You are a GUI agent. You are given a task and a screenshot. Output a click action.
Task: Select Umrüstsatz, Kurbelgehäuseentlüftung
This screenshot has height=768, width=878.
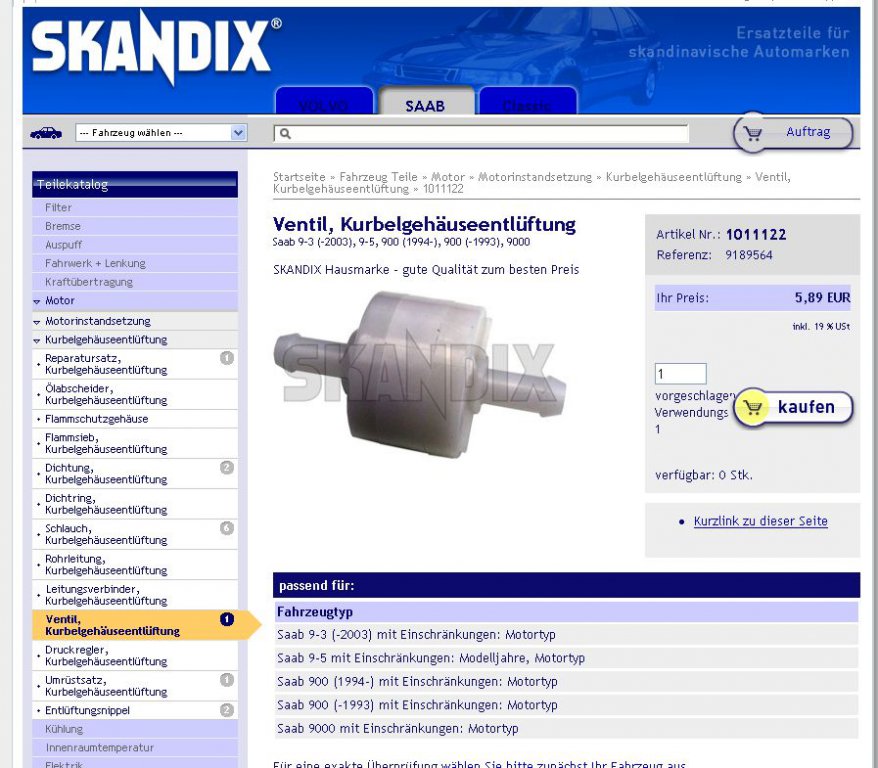(x=135, y=686)
